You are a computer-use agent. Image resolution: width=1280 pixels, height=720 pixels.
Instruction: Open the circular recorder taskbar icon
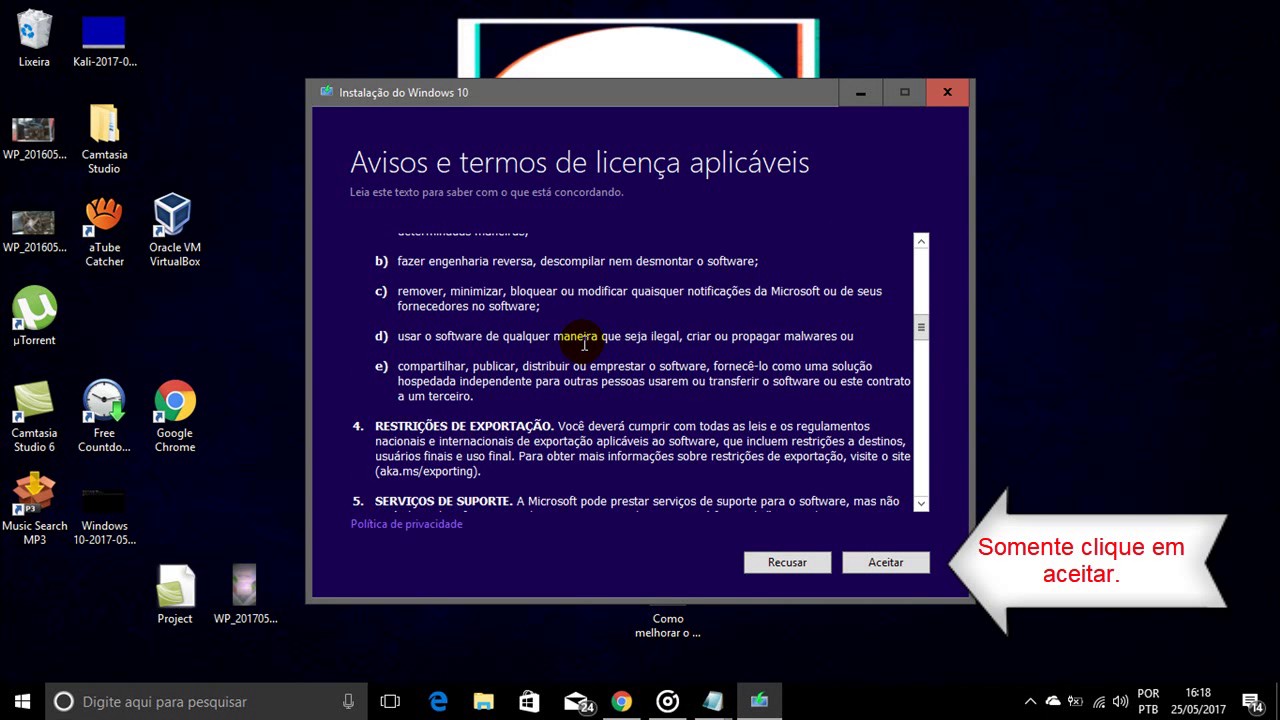click(667, 701)
